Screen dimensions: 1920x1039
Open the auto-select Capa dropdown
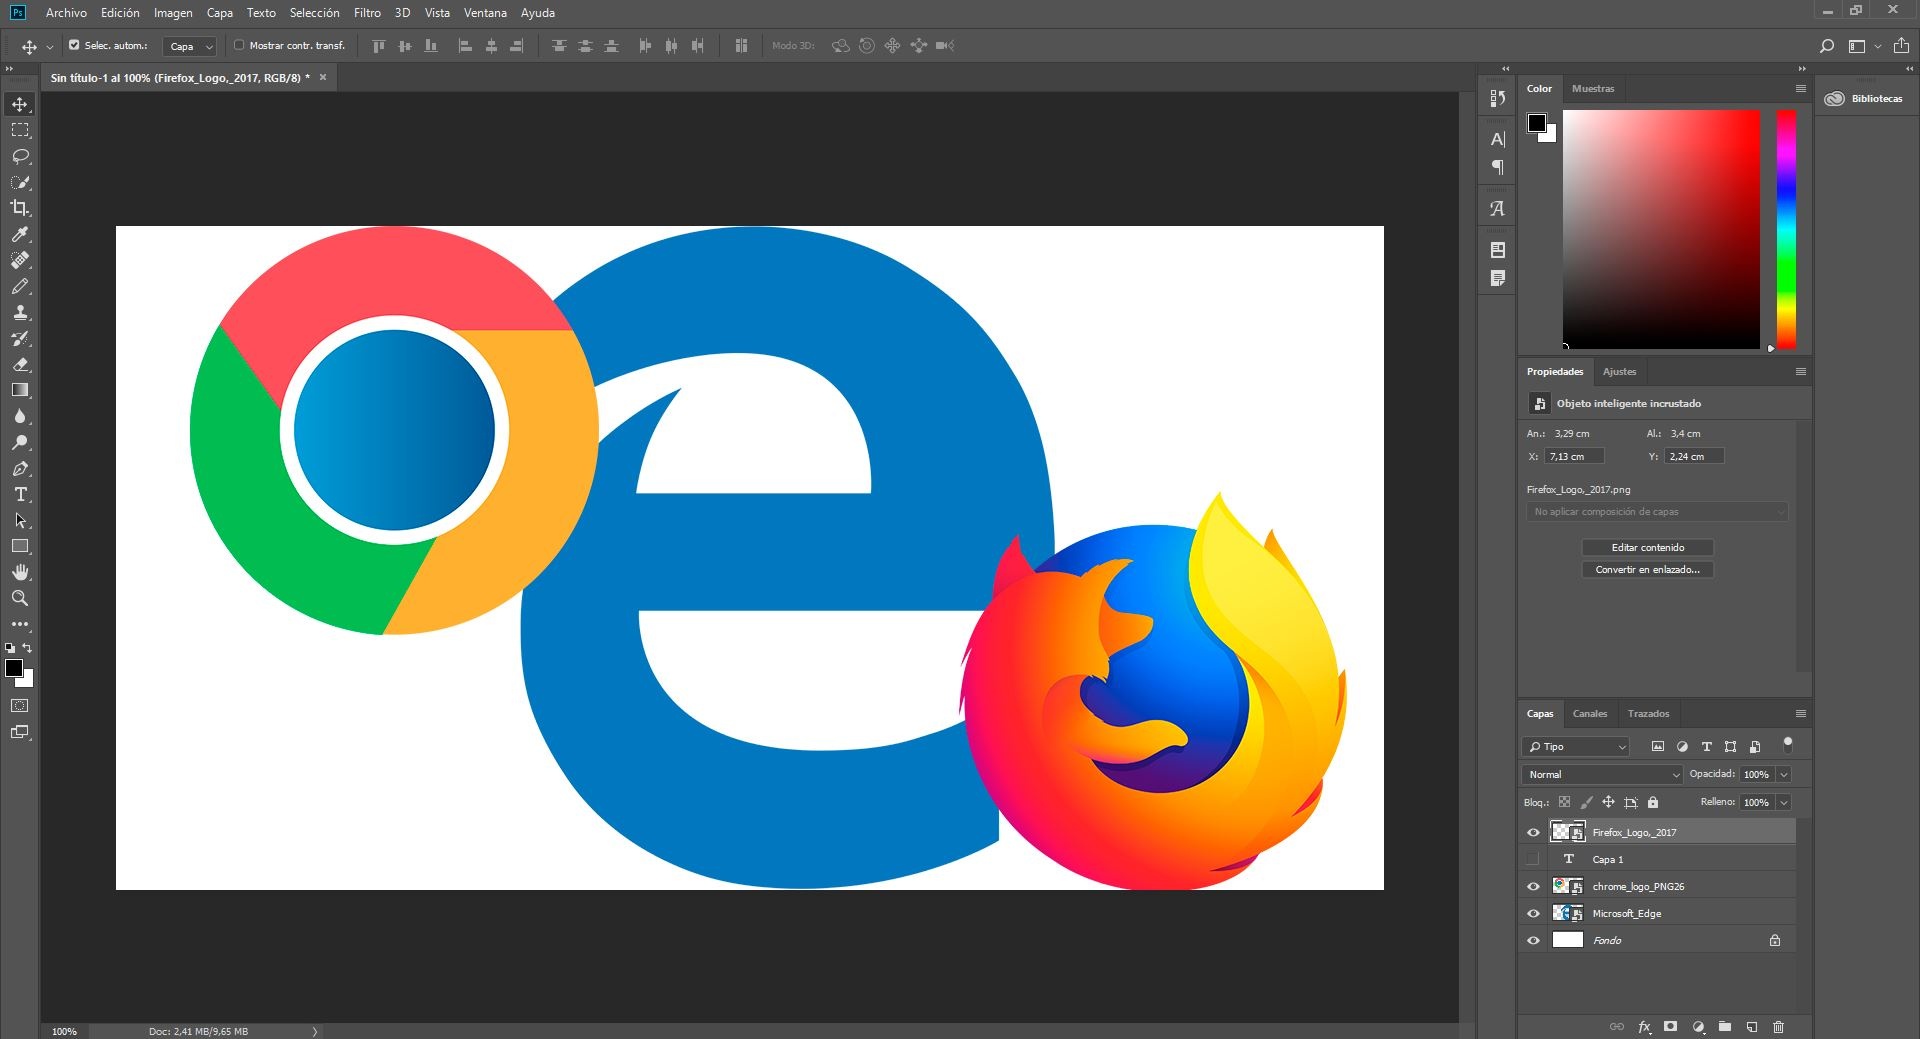tap(190, 46)
